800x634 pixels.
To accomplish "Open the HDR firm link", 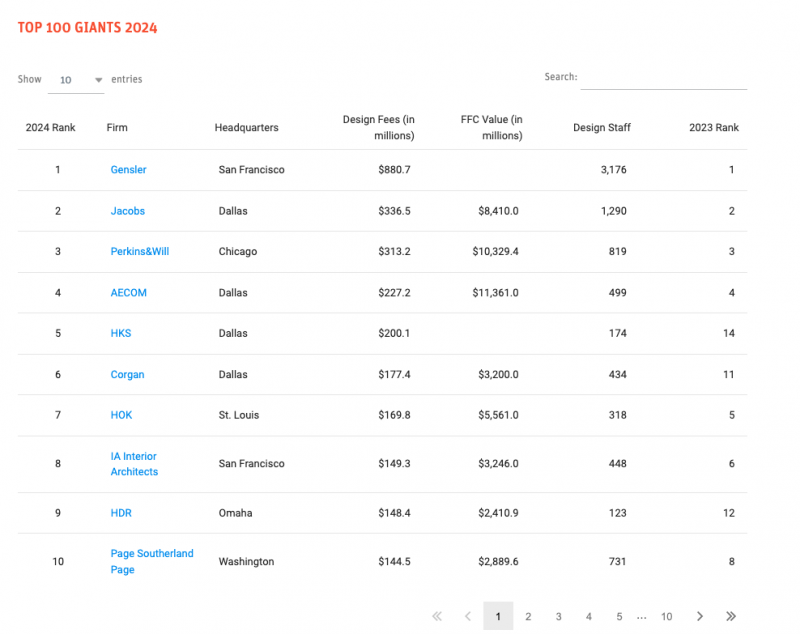I will coord(121,513).
